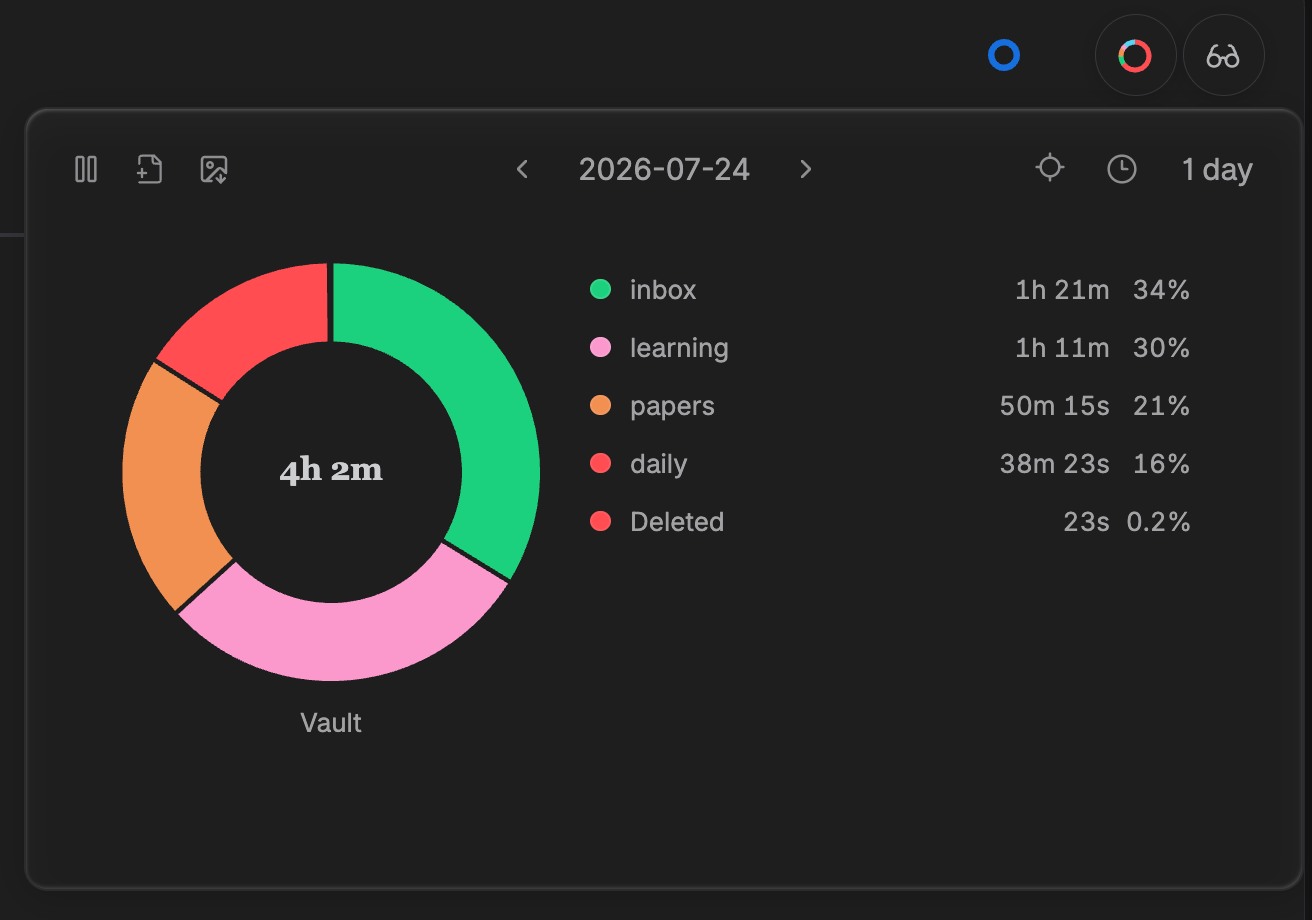Click the red daily segment of donut chart
Screen dimensions: 1312x920
point(258,325)
